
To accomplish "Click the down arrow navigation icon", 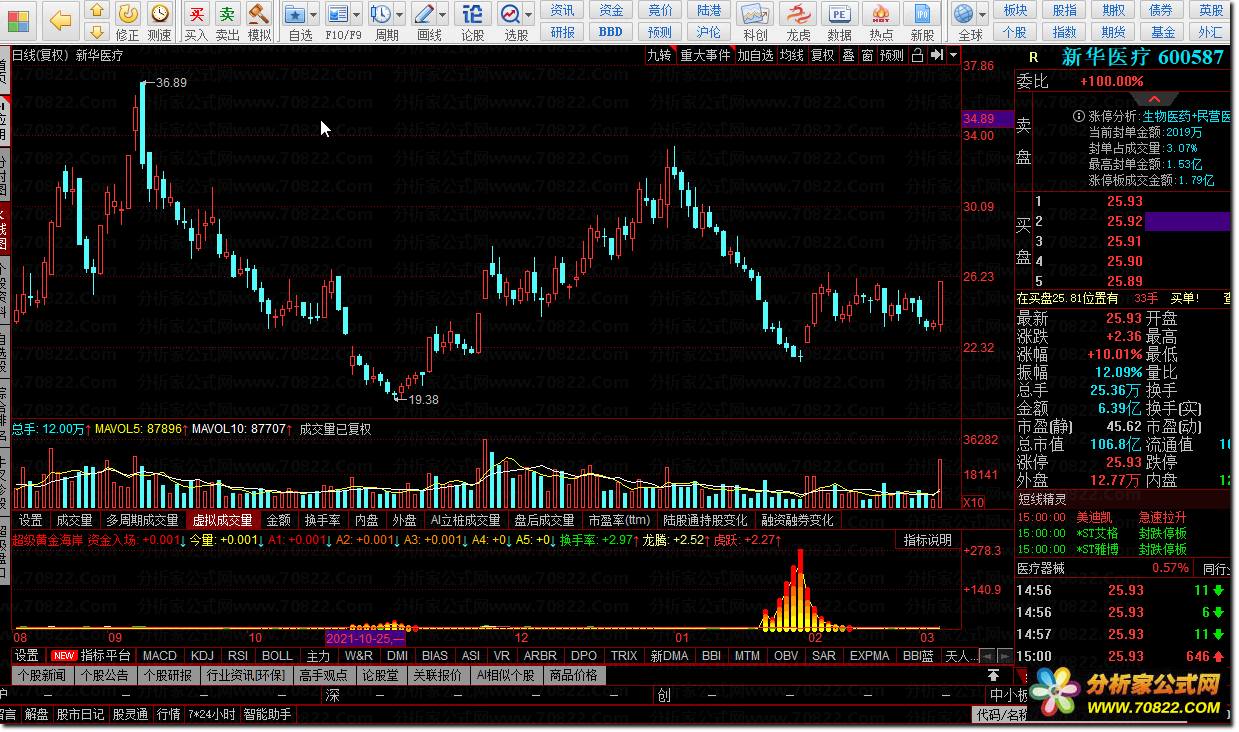I will pos(96,30).
